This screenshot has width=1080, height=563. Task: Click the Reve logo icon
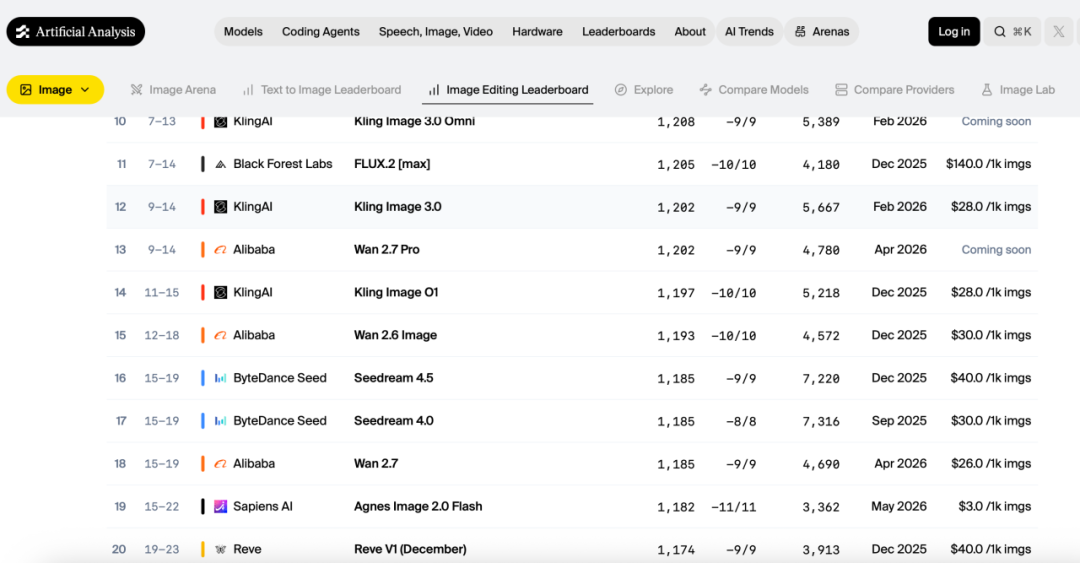(x=220, y=549)
